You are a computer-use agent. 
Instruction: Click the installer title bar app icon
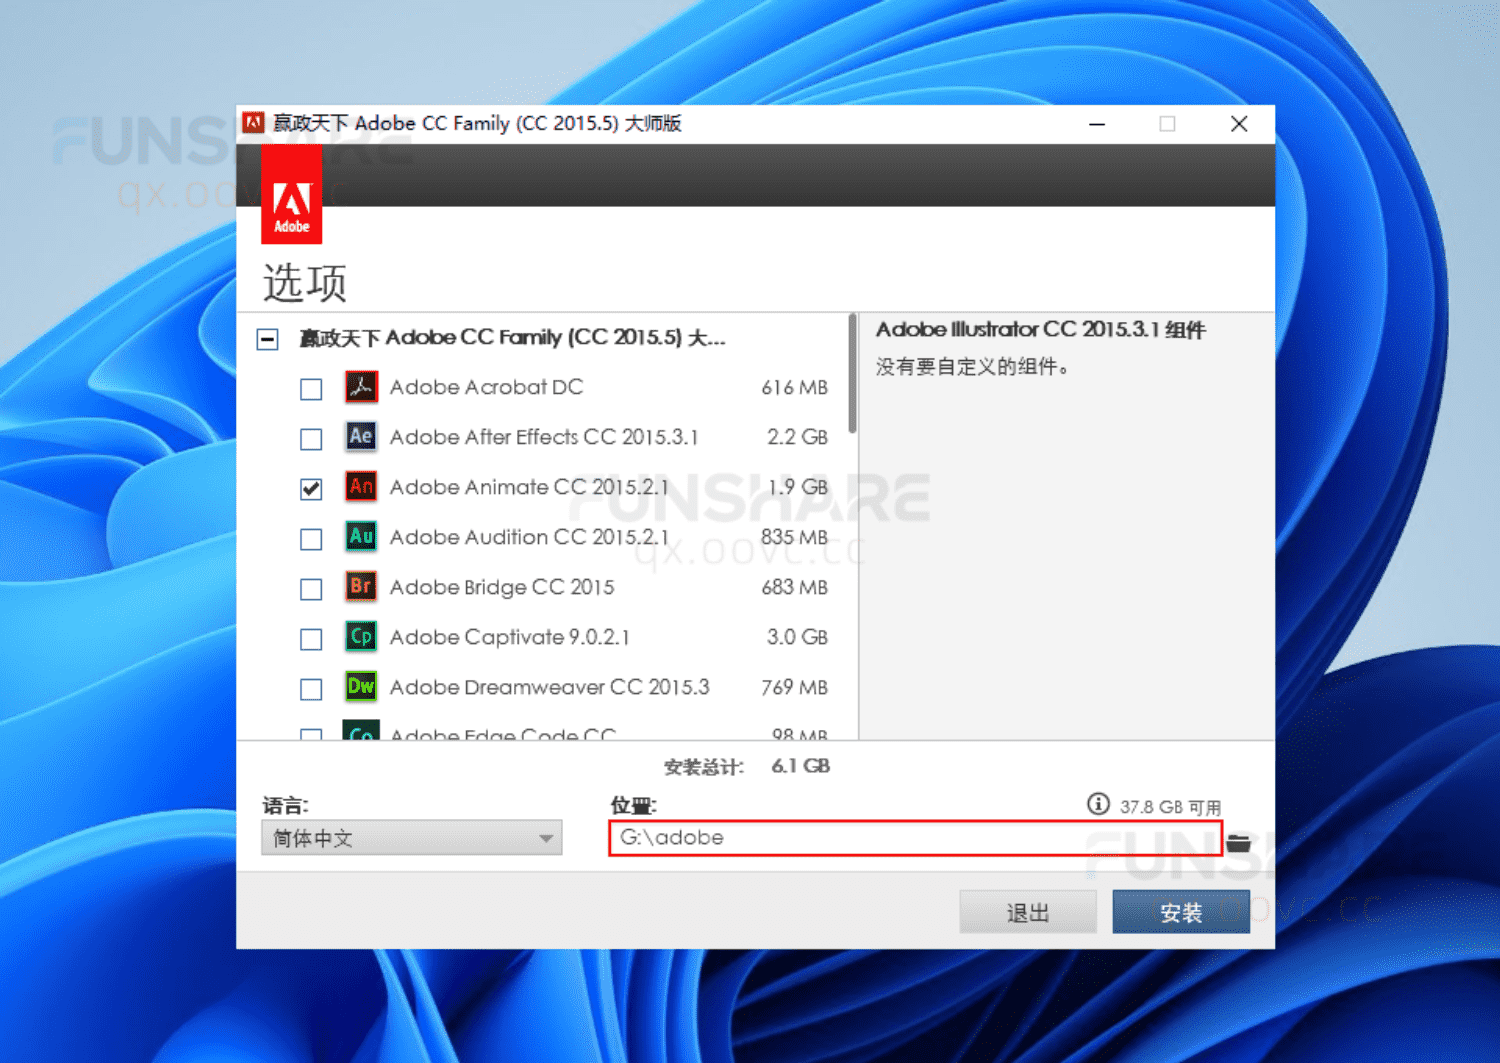(254, 123)
